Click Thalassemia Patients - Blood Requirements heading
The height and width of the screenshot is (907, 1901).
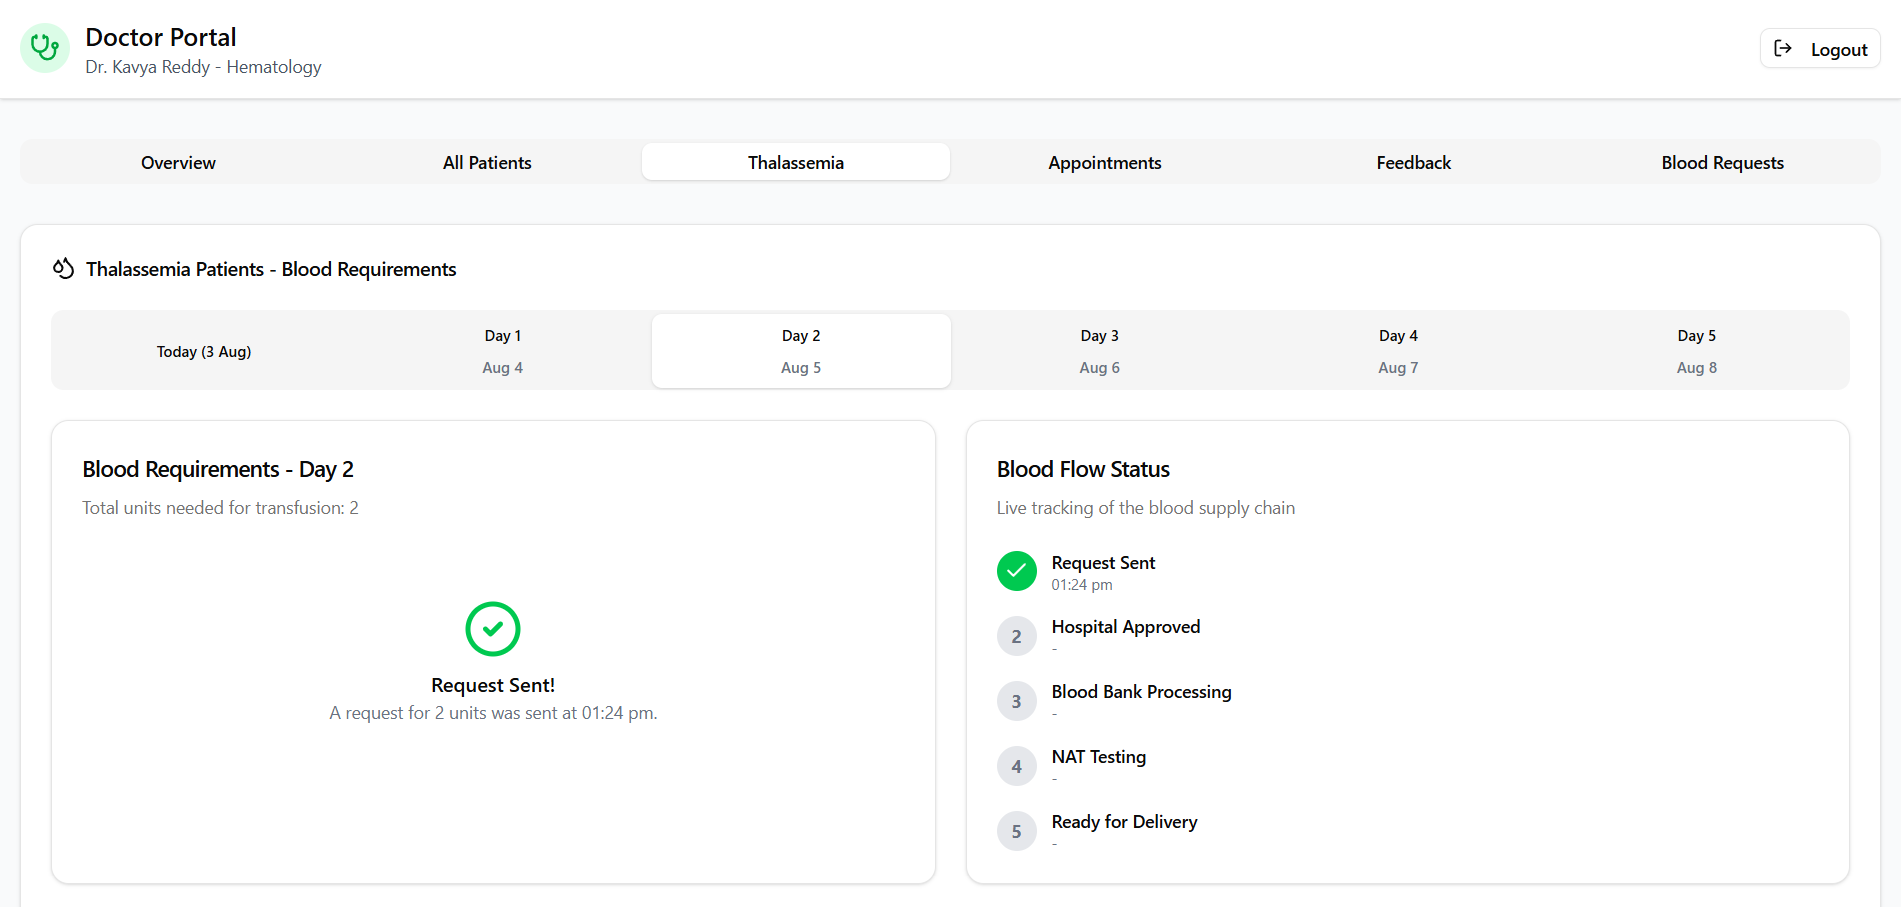(x=271, y=269)
